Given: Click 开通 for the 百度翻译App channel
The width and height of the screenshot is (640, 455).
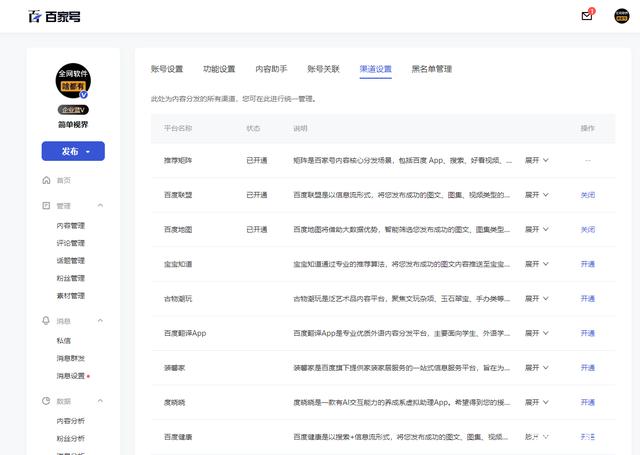Looking at the screenshot, I should pyautogui.click(x=588, y=333).
